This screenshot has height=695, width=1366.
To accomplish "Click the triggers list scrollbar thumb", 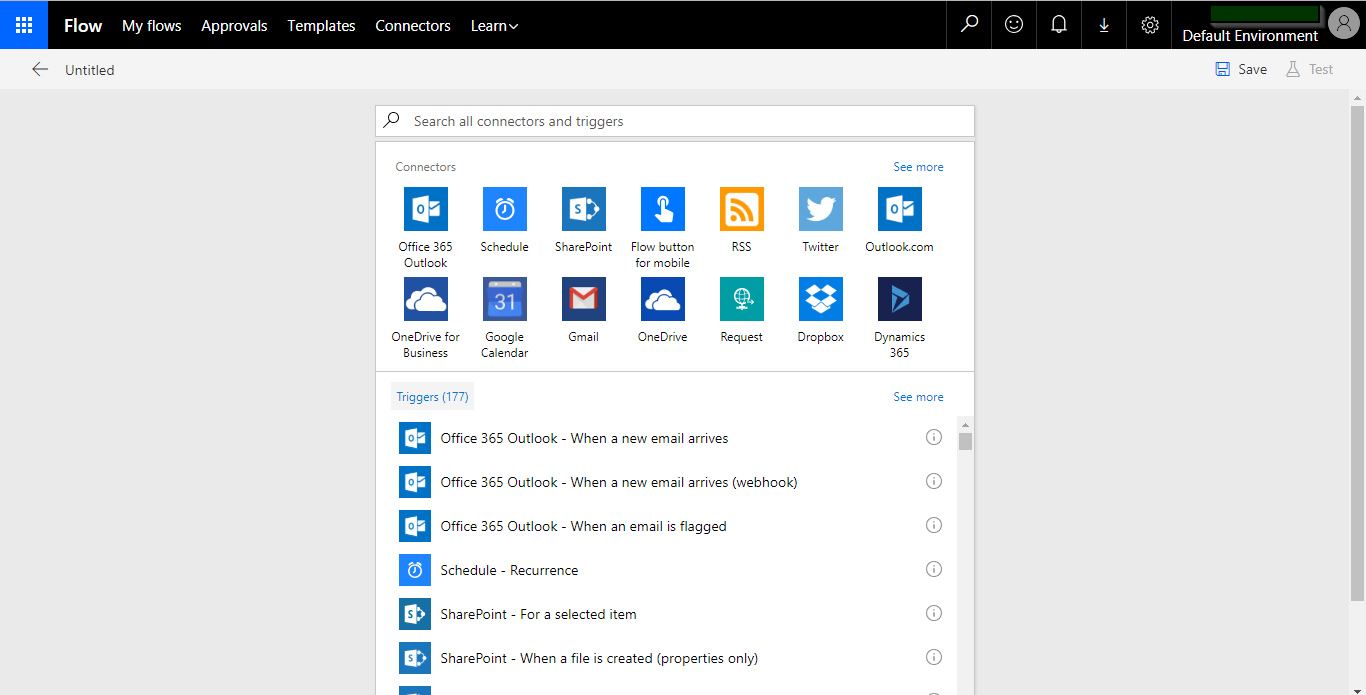I will coord(965,442).
